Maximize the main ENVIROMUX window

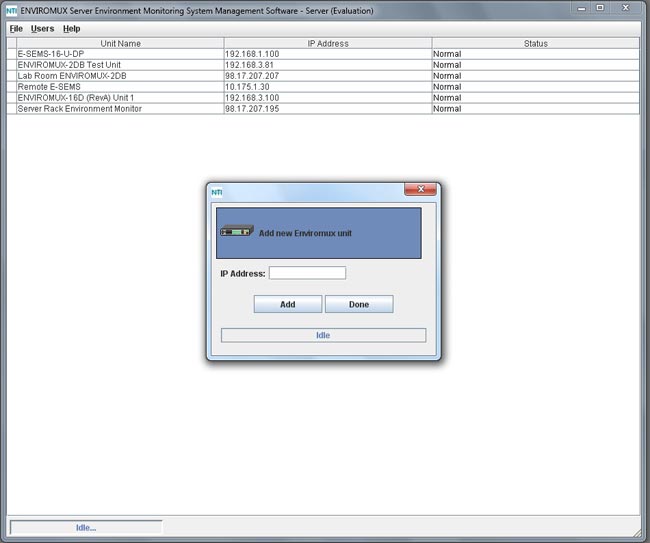tap(600, 7)
